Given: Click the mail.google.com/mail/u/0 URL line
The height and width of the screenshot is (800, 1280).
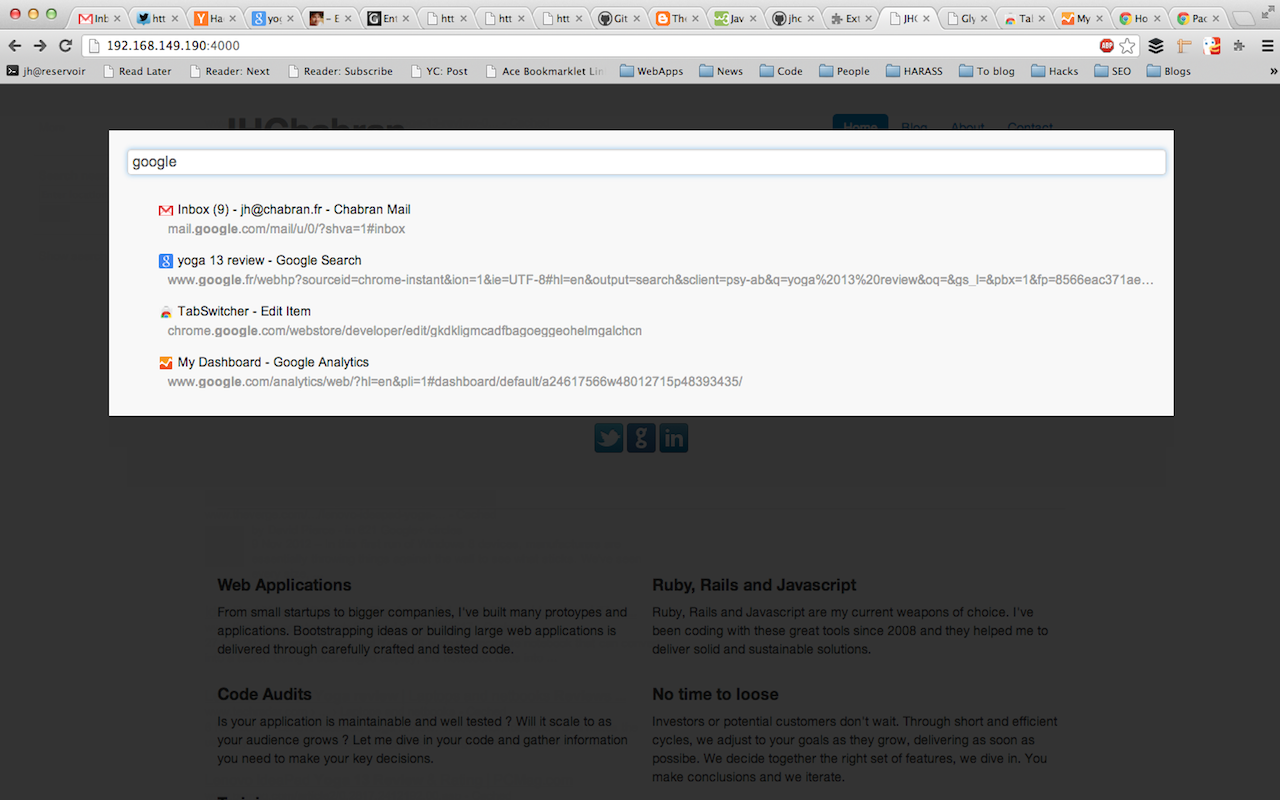Looking at the screenshot, I should click(286, 229).
